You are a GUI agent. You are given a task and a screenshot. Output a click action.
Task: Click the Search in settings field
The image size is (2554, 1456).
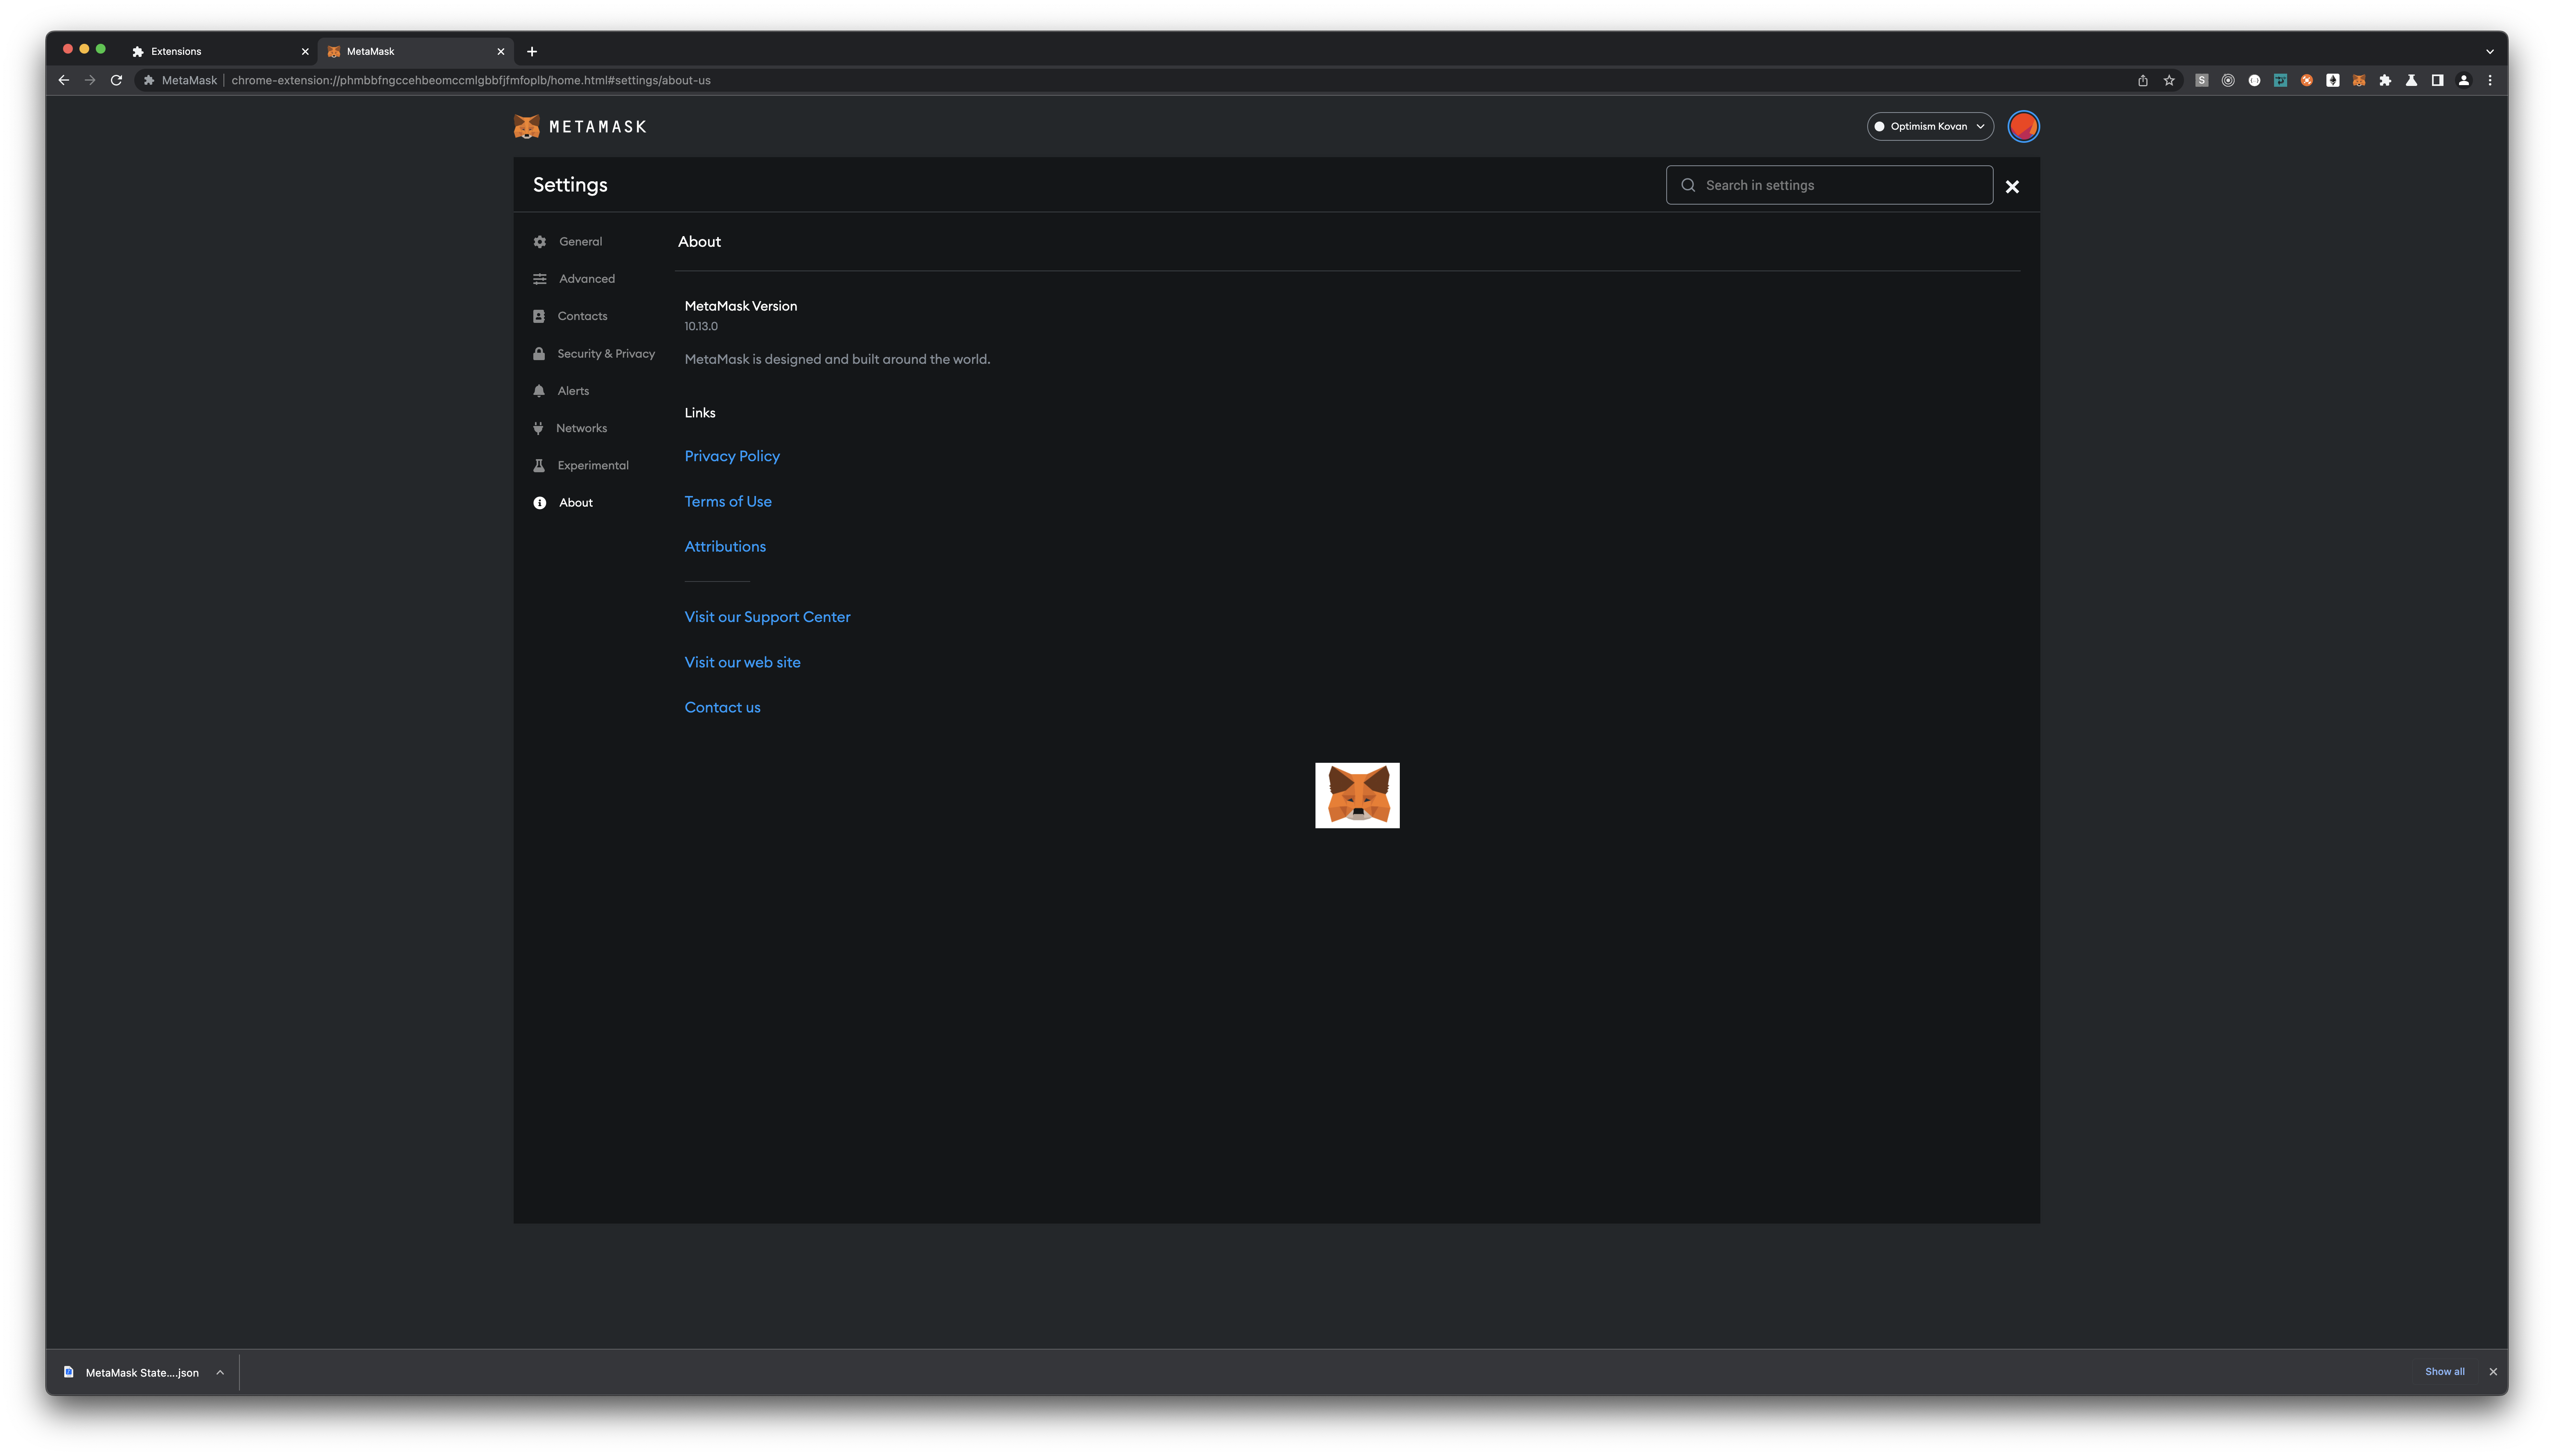1827,184
